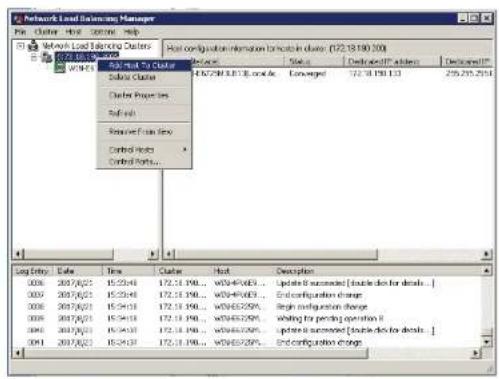Image resolution: width=499 pixels, height=379 pixels.
Task: Select the Network Load Balancing Clusters root icon
Action: tap(33, 46)
